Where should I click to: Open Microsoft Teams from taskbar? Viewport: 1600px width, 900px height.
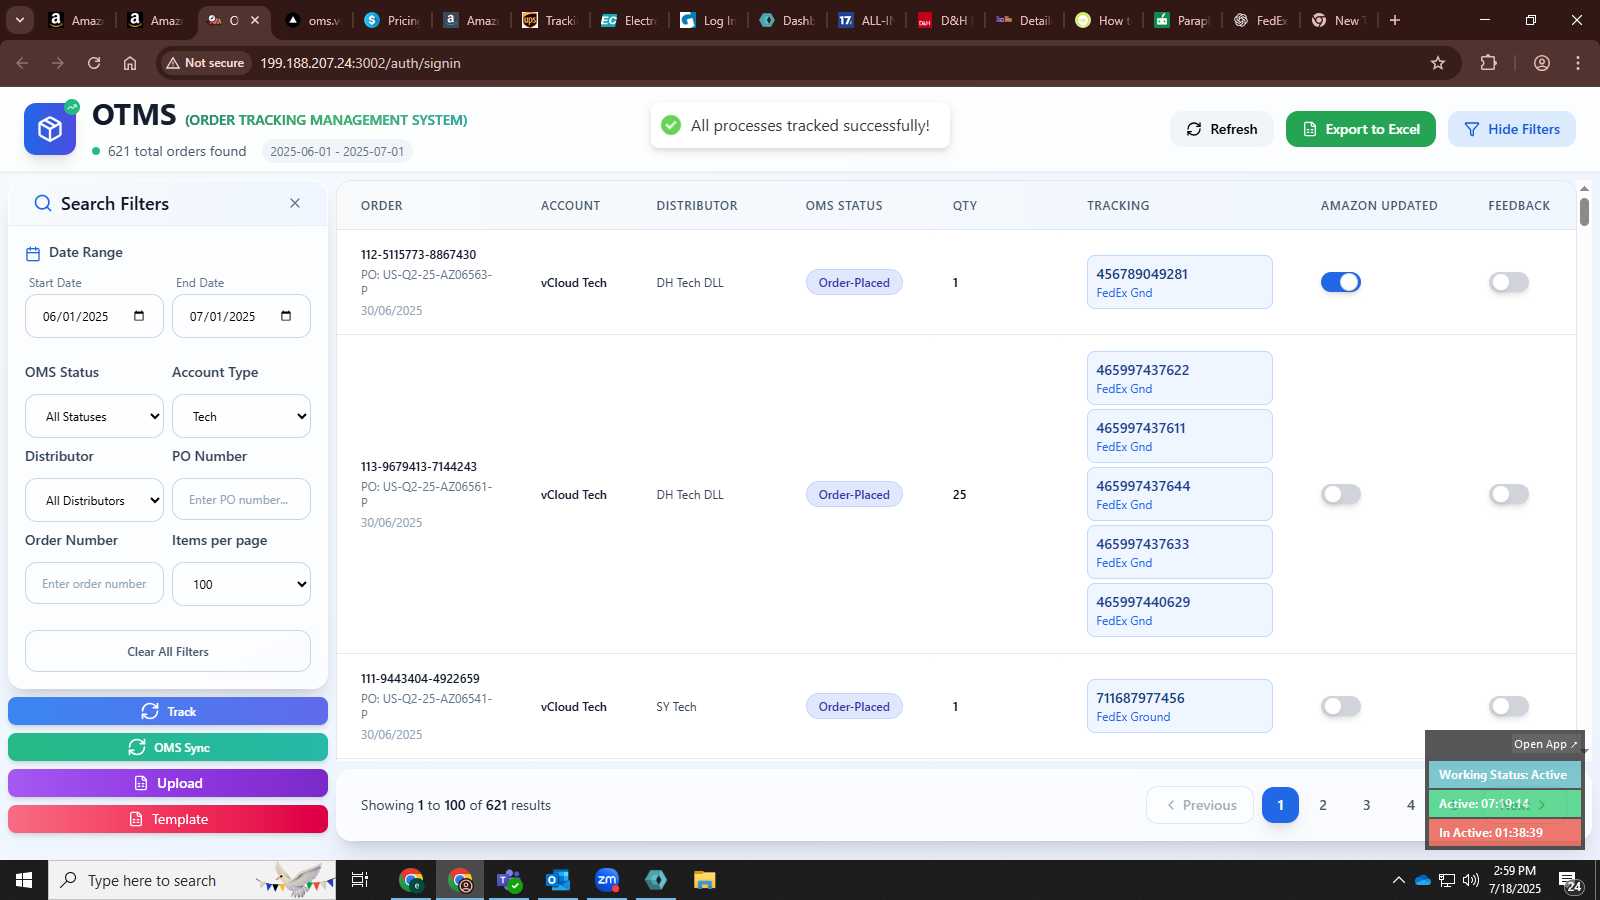click(510, 880)
